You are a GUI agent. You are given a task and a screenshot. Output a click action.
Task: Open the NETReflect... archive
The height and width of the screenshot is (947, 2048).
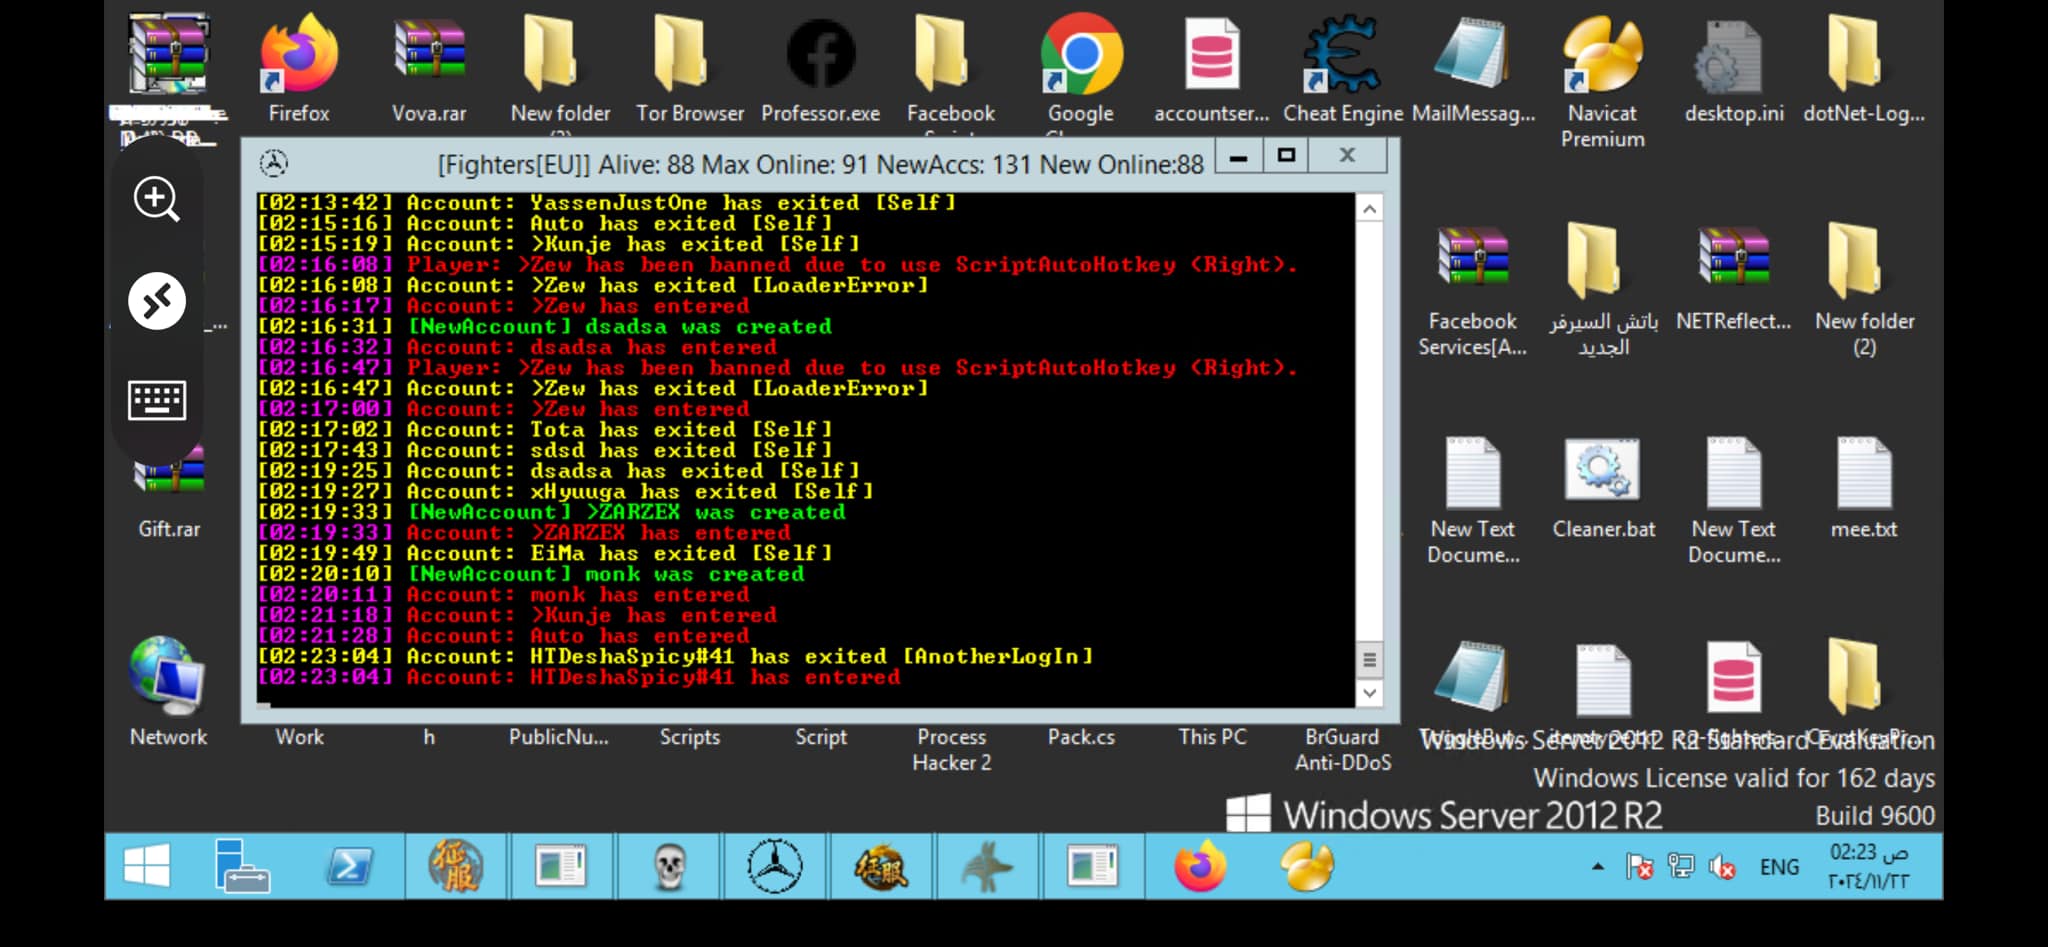(1733, 280)
